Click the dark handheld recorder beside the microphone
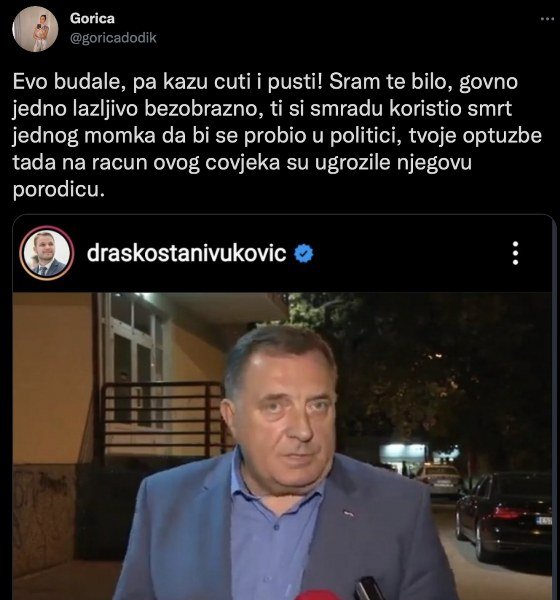This screenshot has width=560, height=600. coord(368,589)
